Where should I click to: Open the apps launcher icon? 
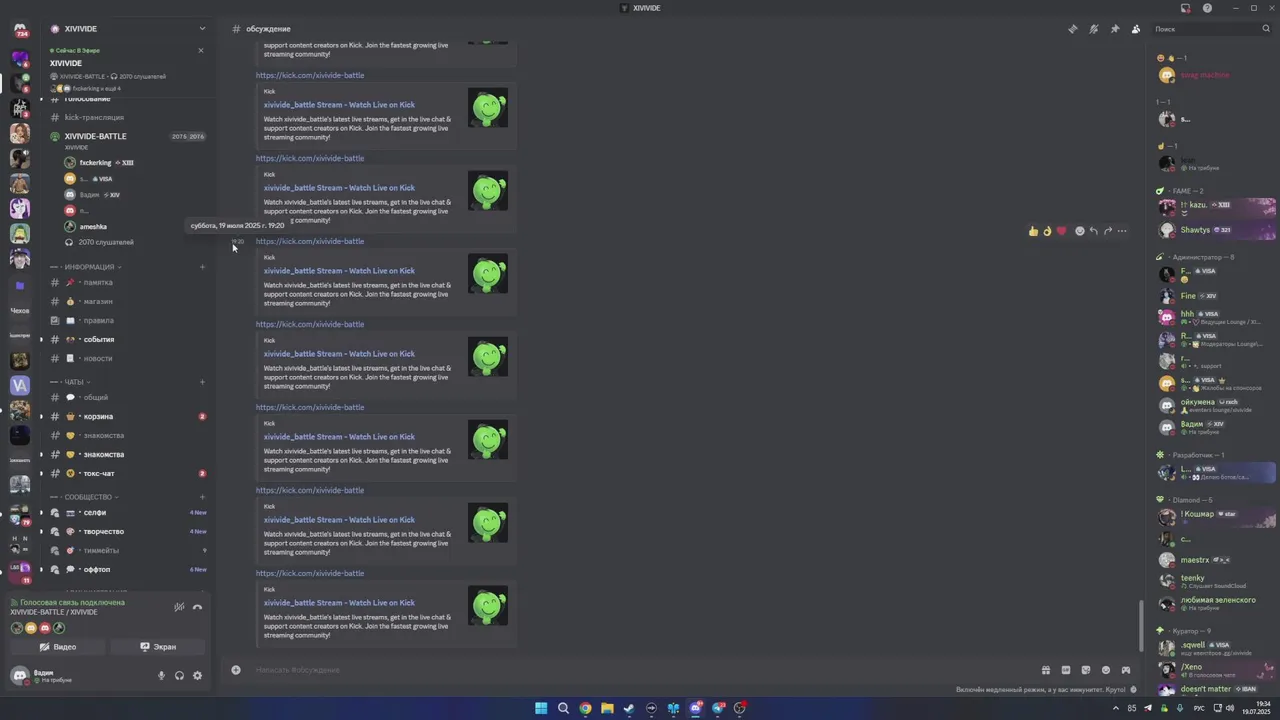coord(1126,670)
